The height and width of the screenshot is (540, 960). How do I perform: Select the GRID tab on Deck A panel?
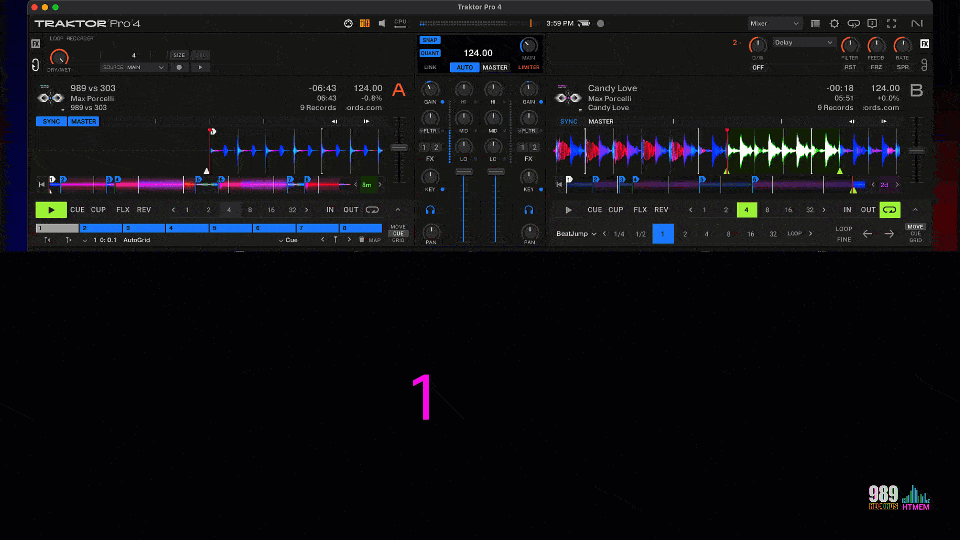pyautogui.click(x=398, y=240)
